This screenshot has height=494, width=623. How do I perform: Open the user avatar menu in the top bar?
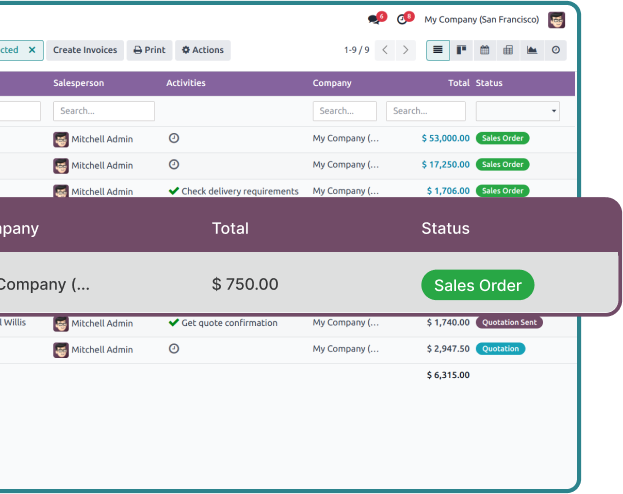[x=556, y=20]
